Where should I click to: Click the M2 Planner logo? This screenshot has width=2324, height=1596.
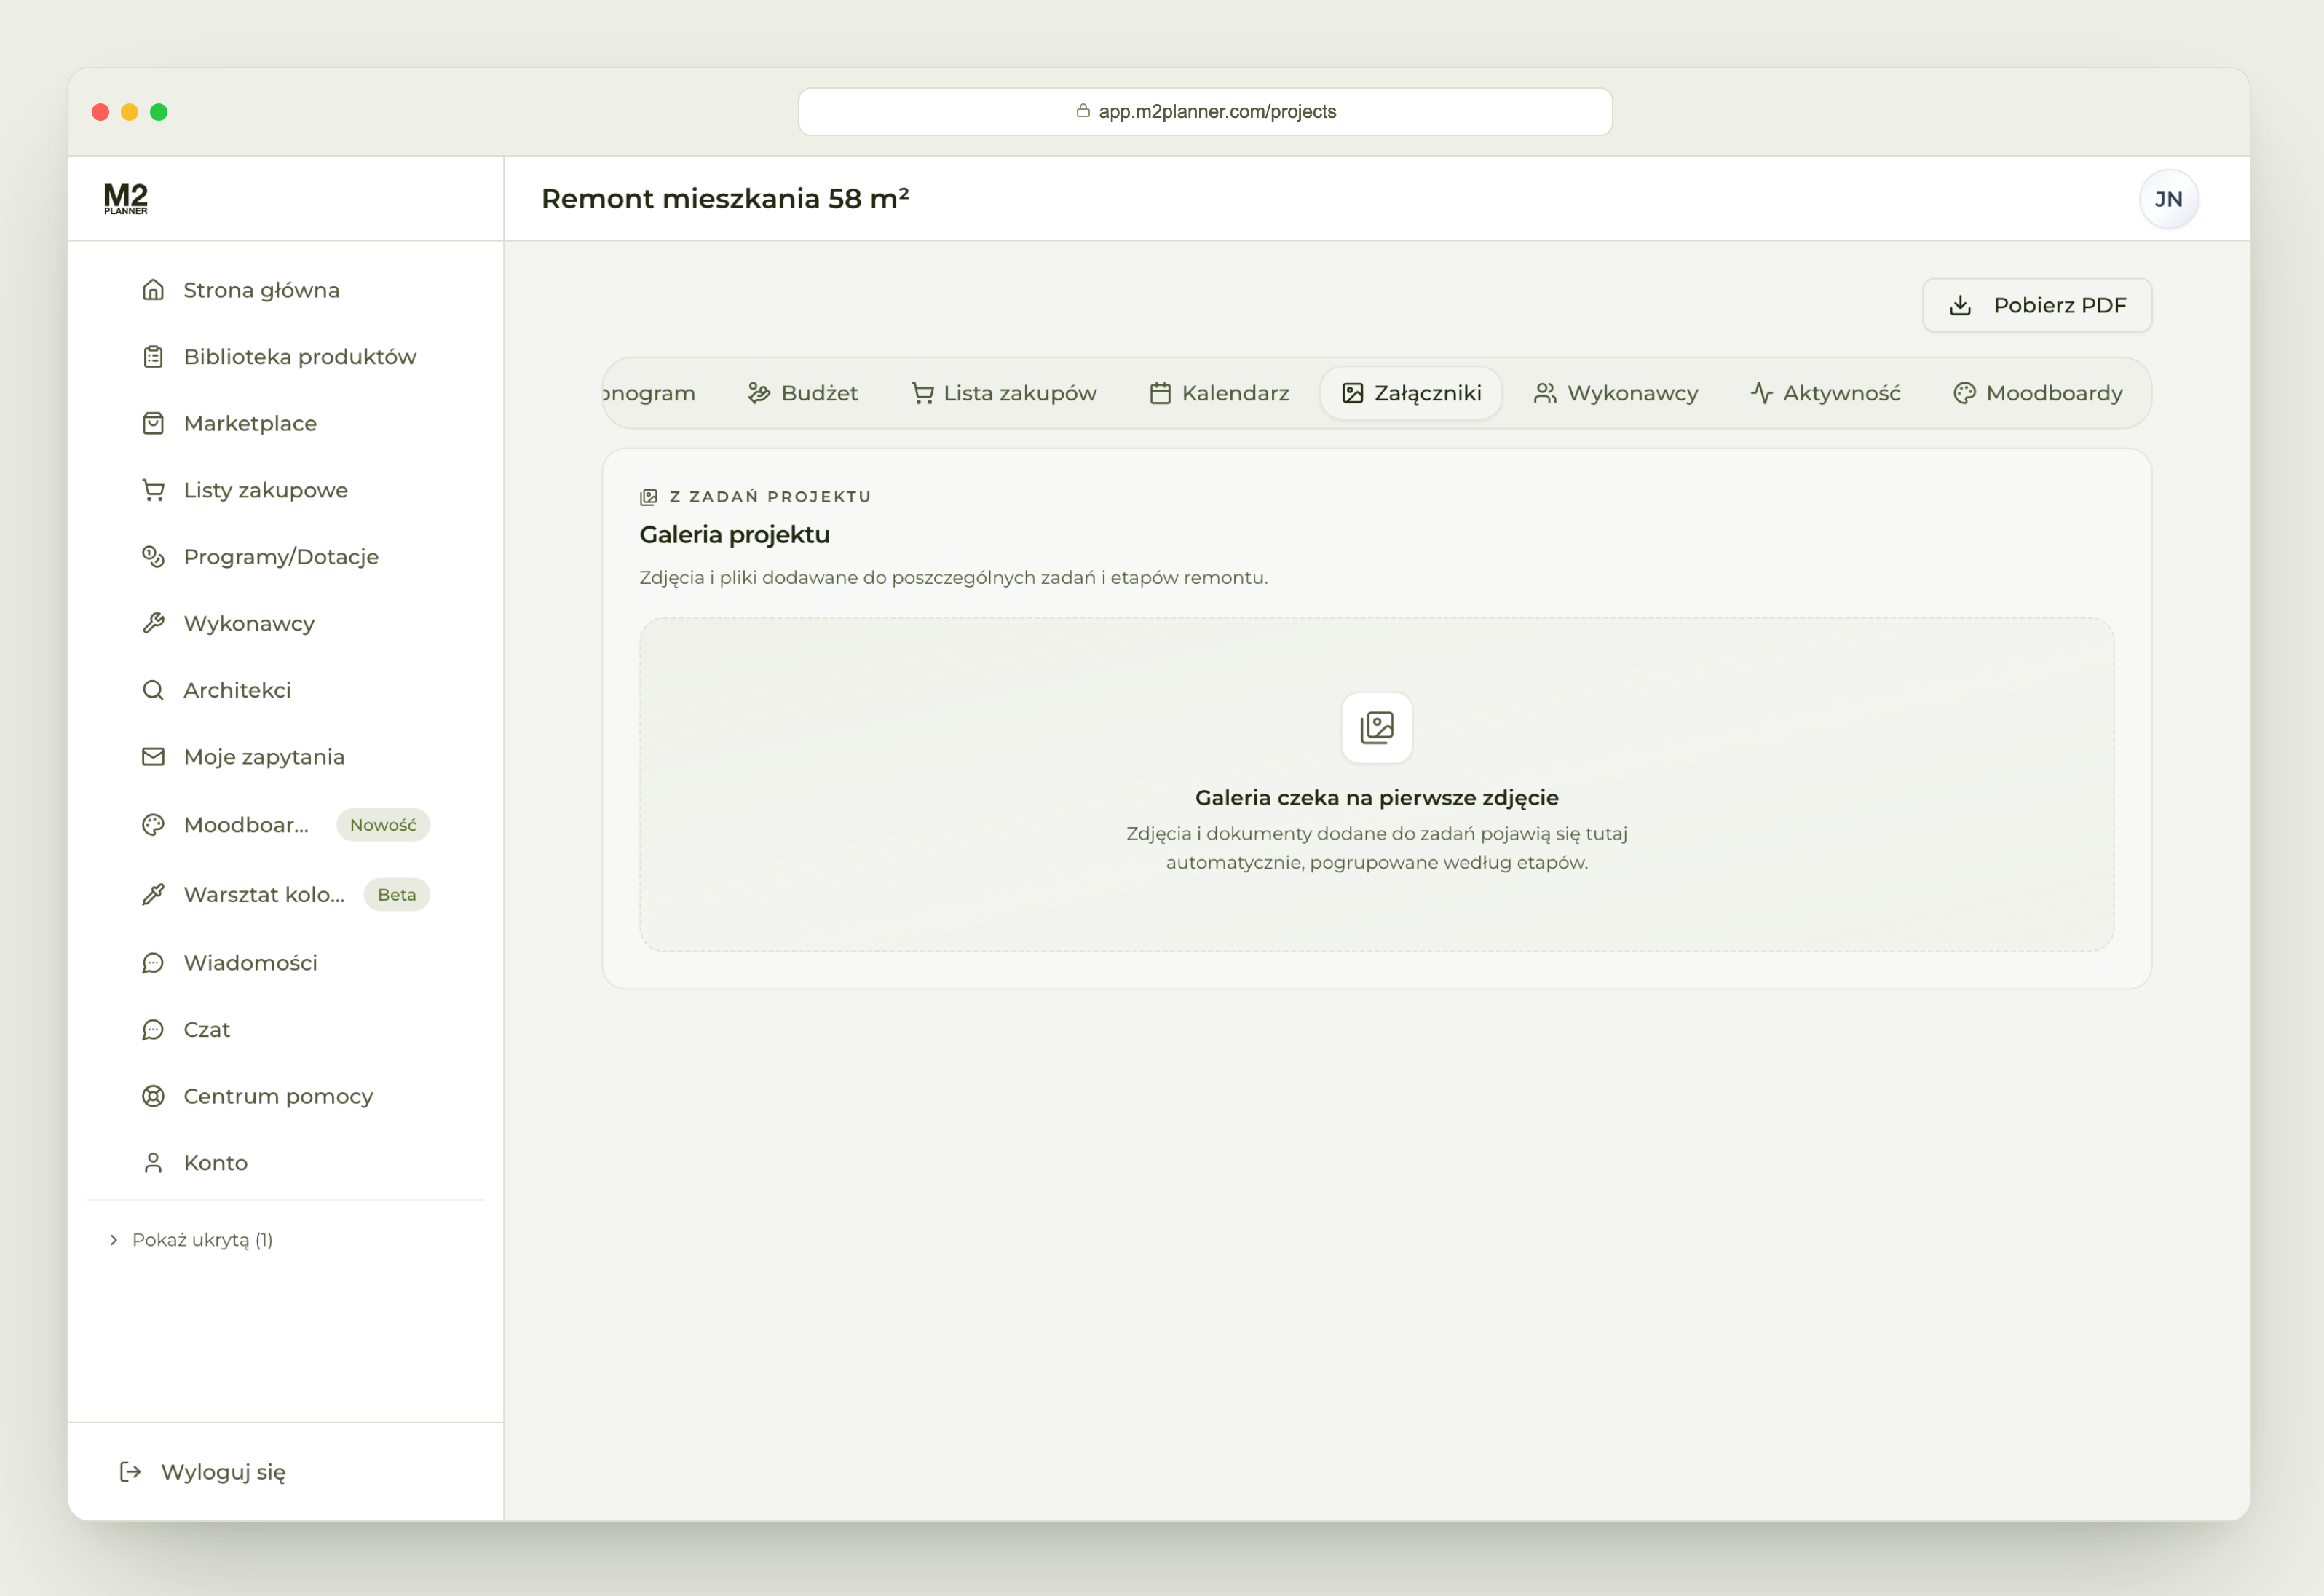tap(126, 198)
